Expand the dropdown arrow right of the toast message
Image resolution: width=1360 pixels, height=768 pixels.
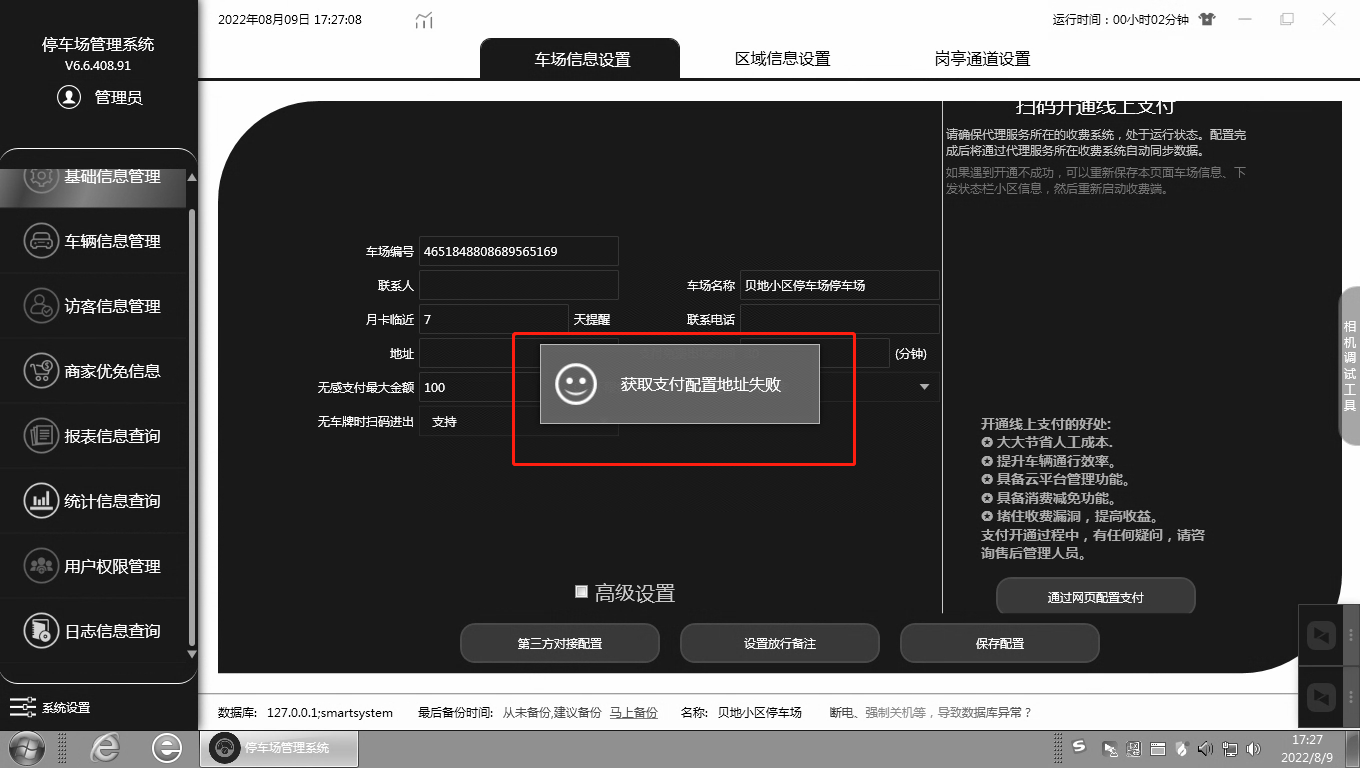tap(924, 387)
